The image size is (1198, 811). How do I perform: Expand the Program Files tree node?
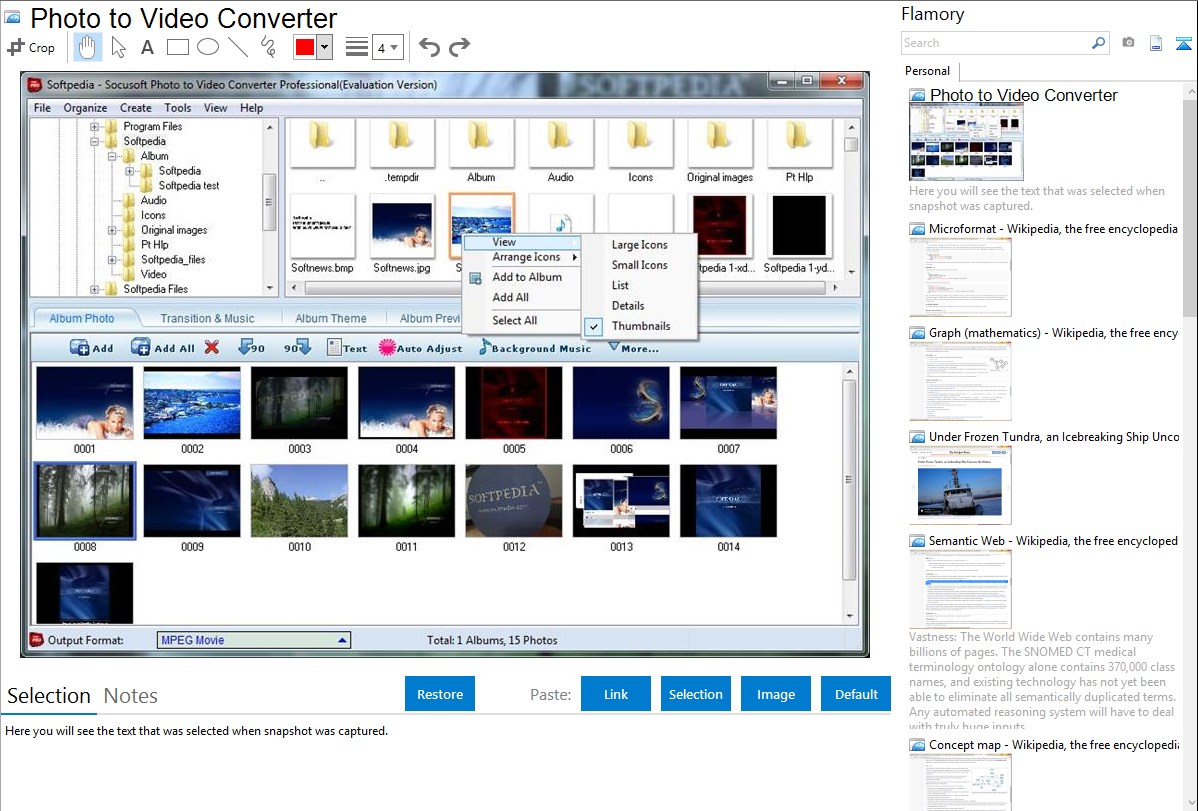(x=95, y=127)
